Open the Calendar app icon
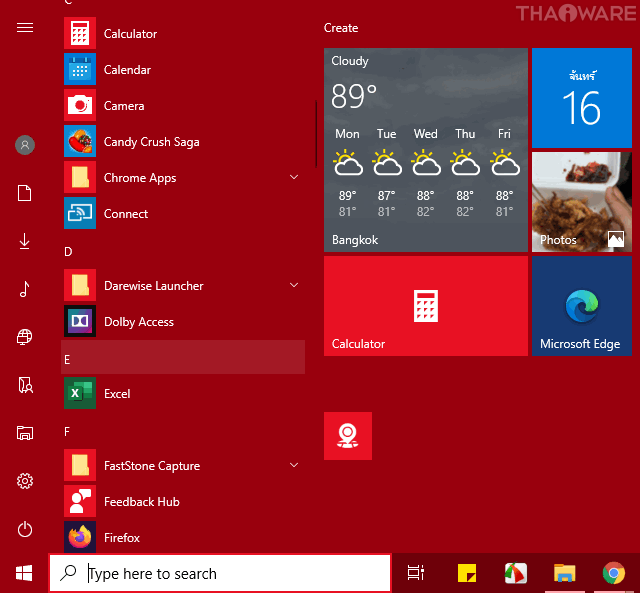The width and height of the screenshot is (640, 593). (x=80, y=69)
